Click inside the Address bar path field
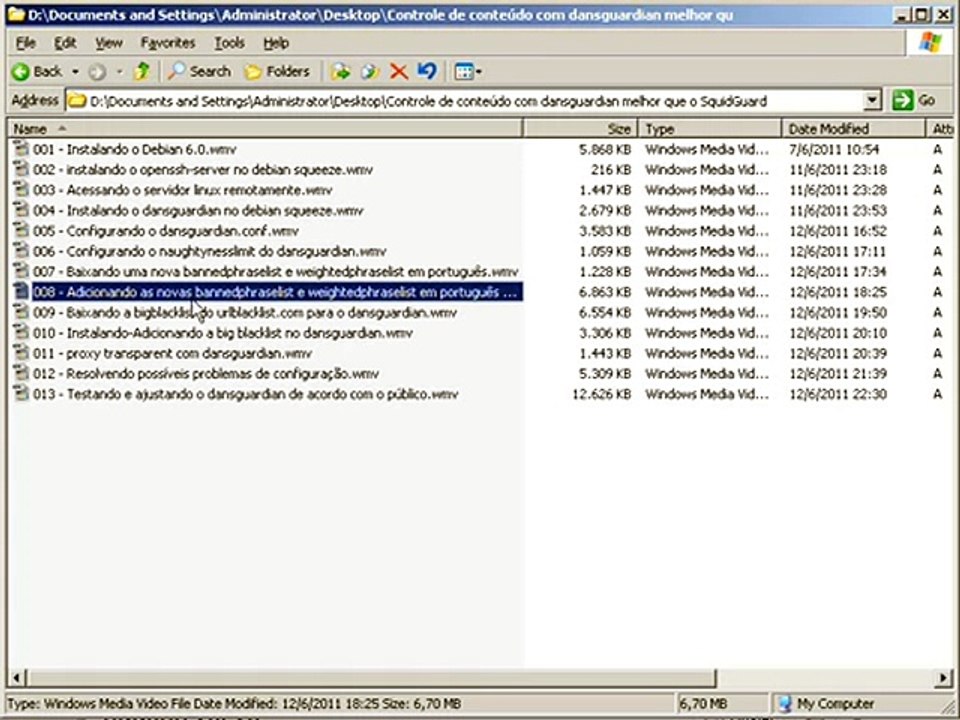960x720 pixels. pos(464,101)
